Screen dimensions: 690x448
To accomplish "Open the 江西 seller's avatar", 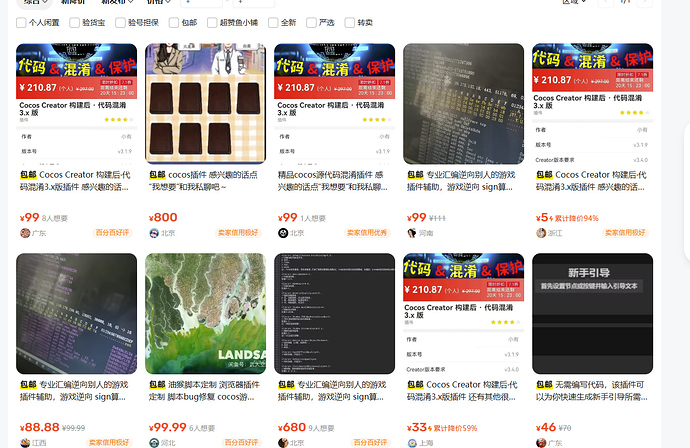I will 25,443.
